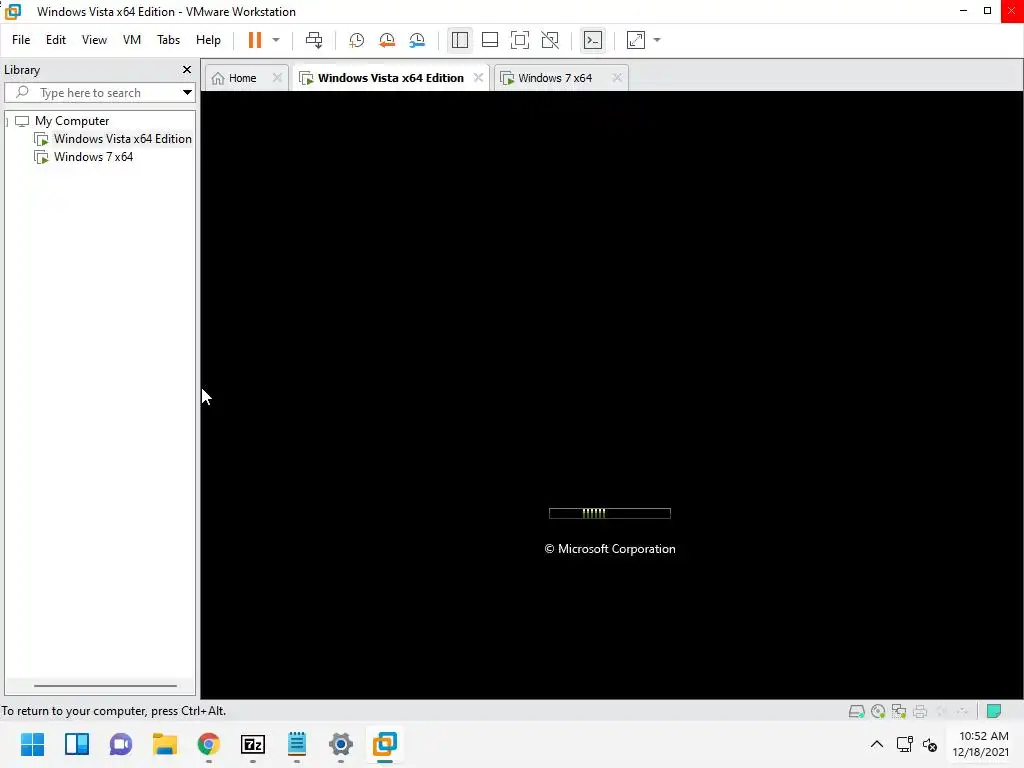Select Windows 7 x64 in library
Screen dimensions: 1024x768
(93, 157)
